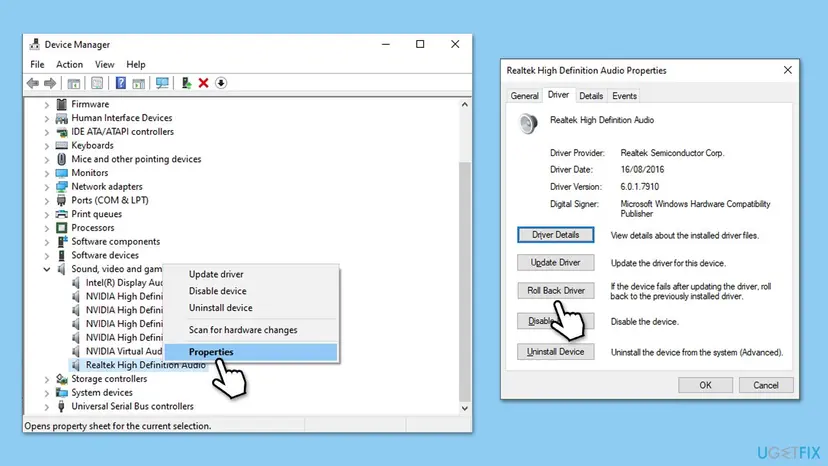Click the Ports (COM & LPT) icon
The image size is (828, 466).
61,200
